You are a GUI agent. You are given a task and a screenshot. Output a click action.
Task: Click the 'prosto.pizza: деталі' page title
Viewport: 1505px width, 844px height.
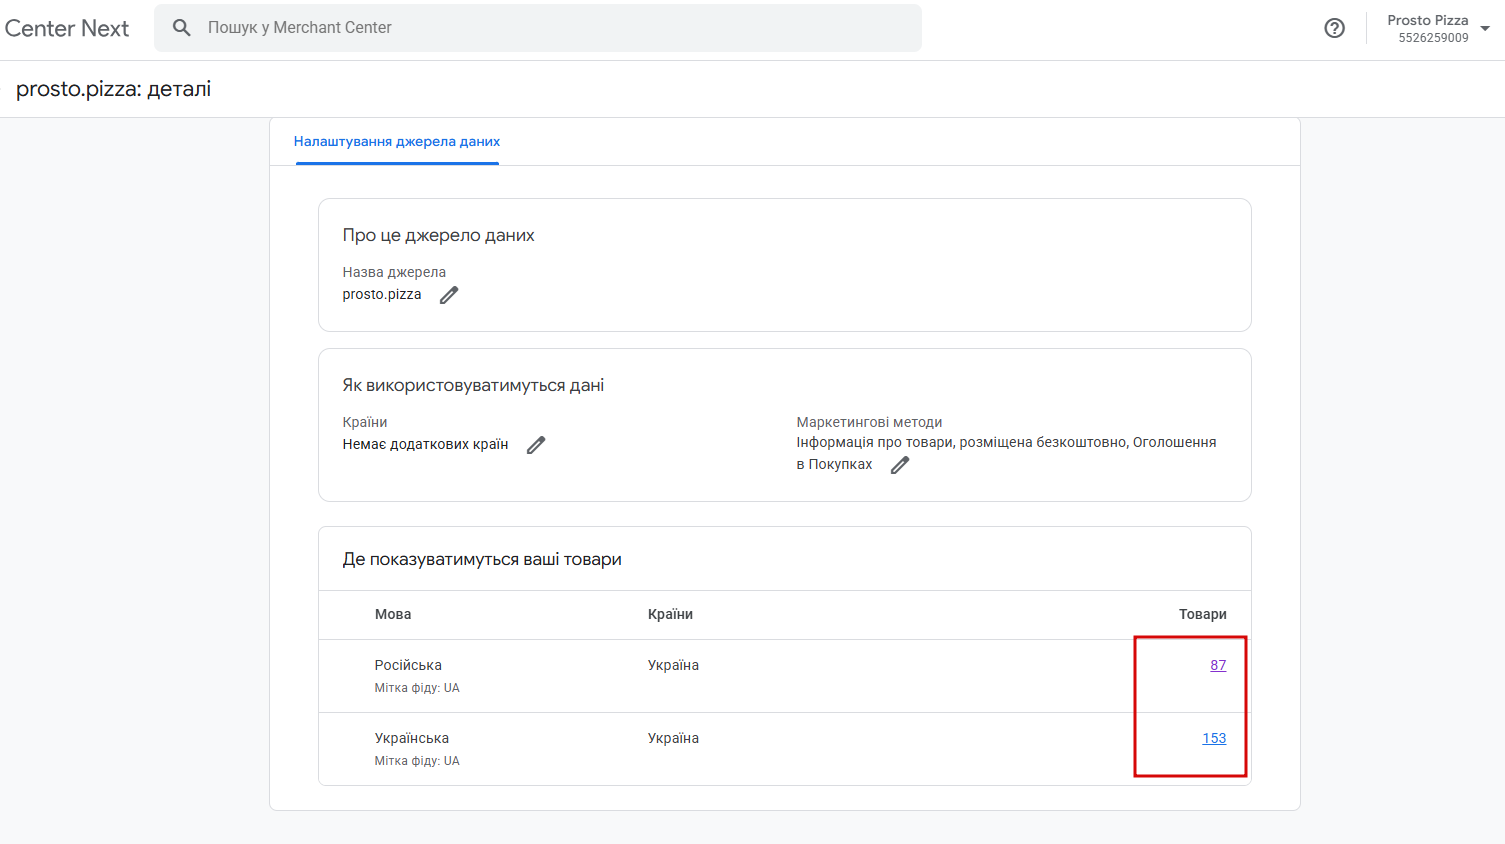coord(113,89)
